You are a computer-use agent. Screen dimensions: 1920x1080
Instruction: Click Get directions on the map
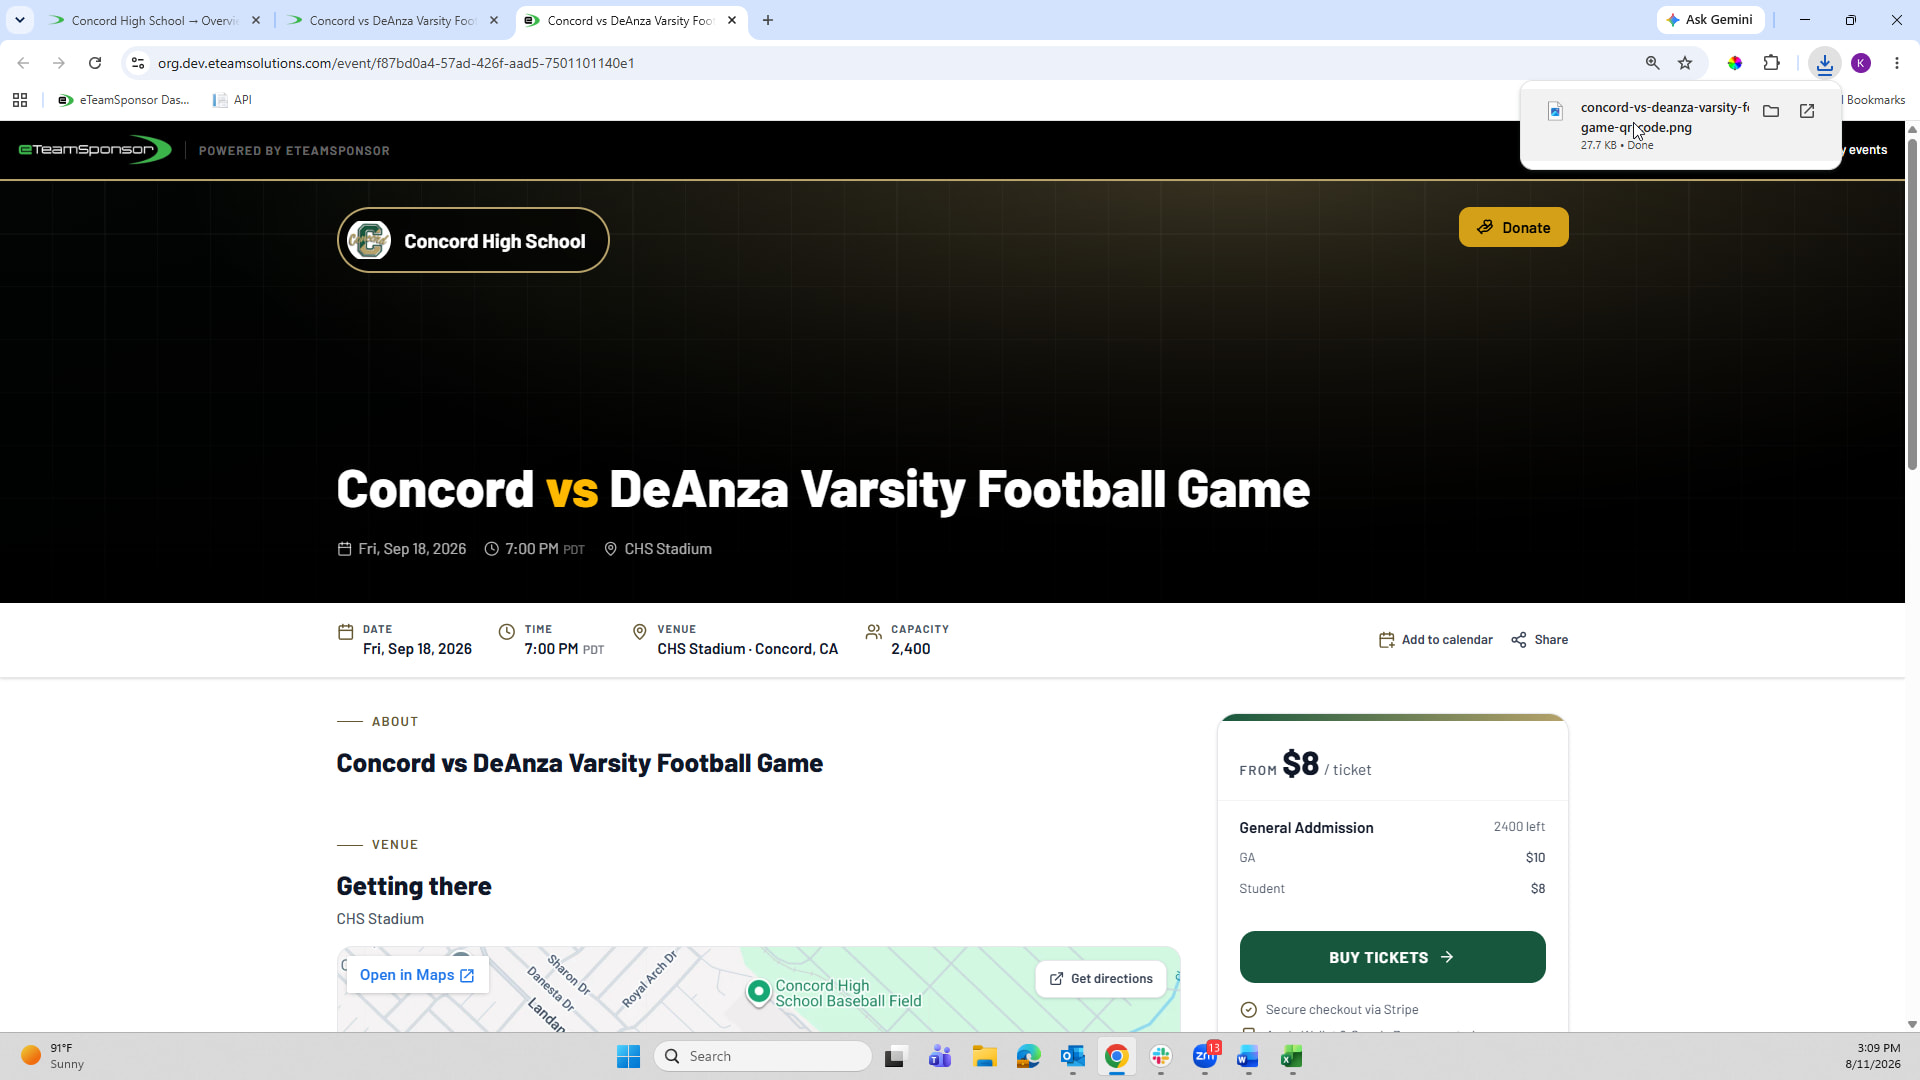(x=1101, y=979)
